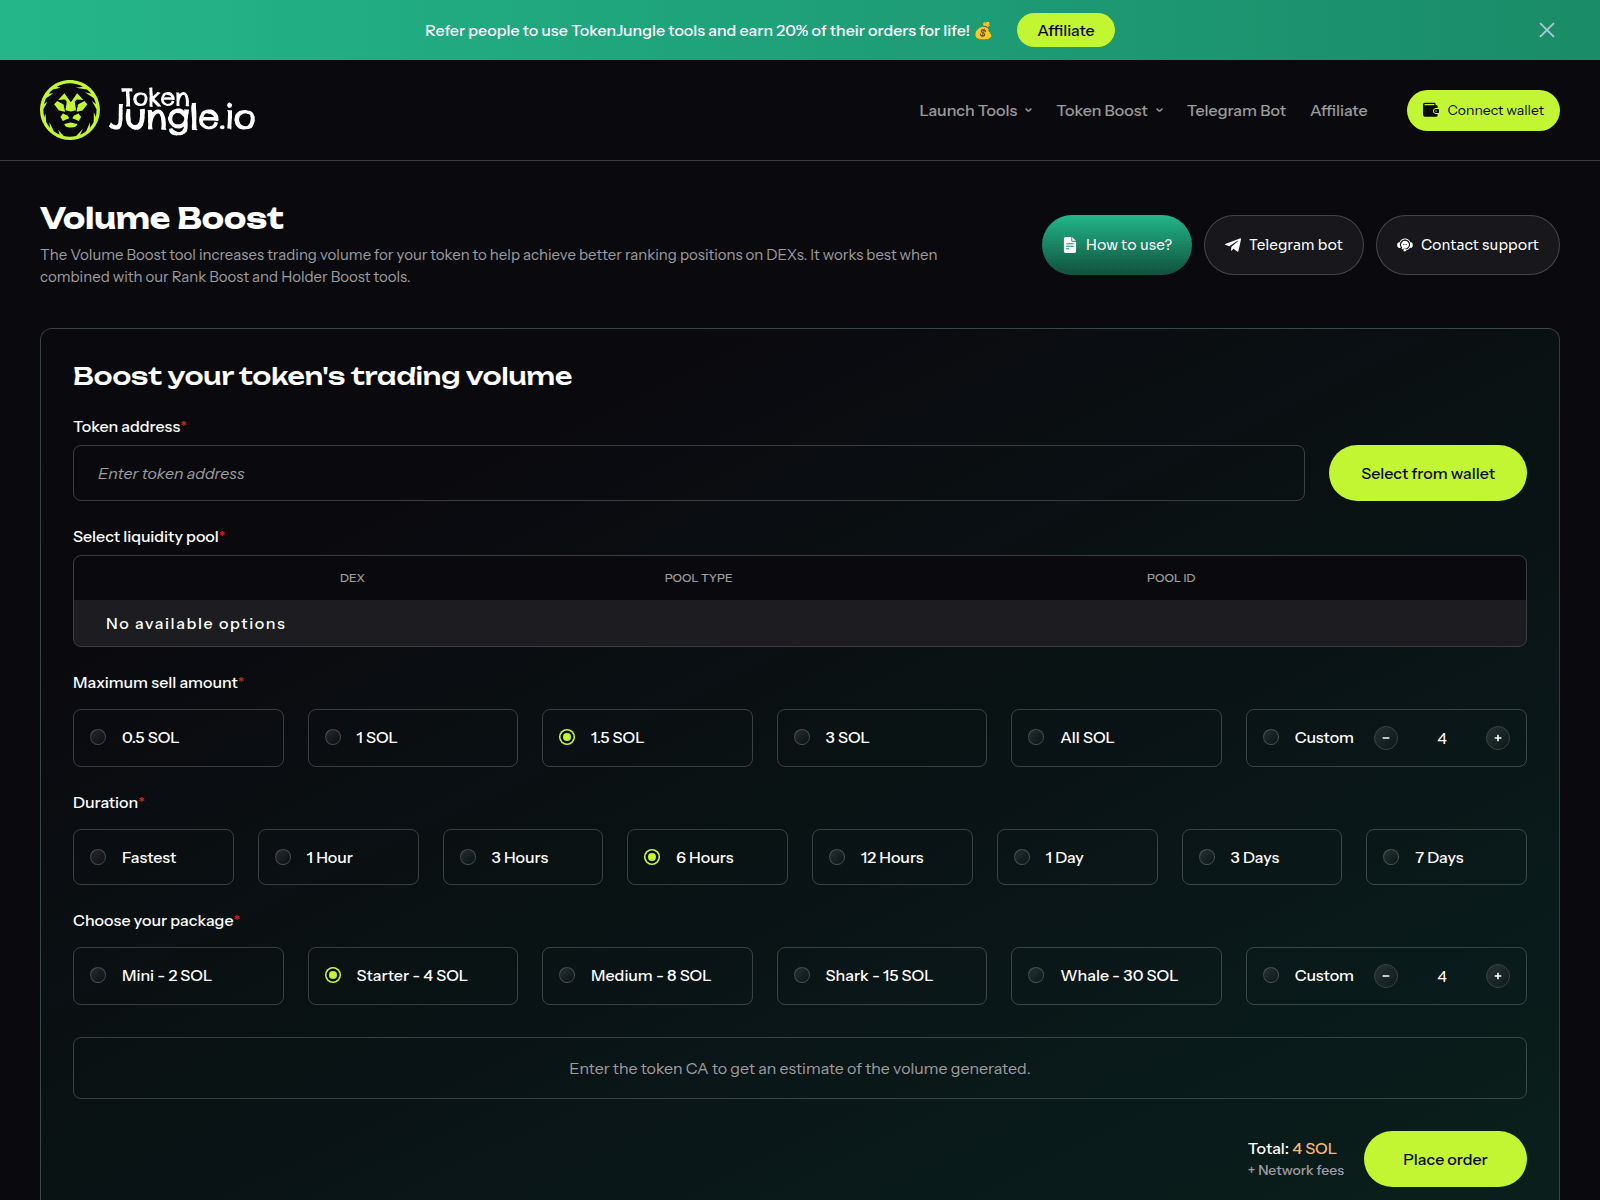
Task: Choose the 6 Hours duration
Action: (707, 857)
